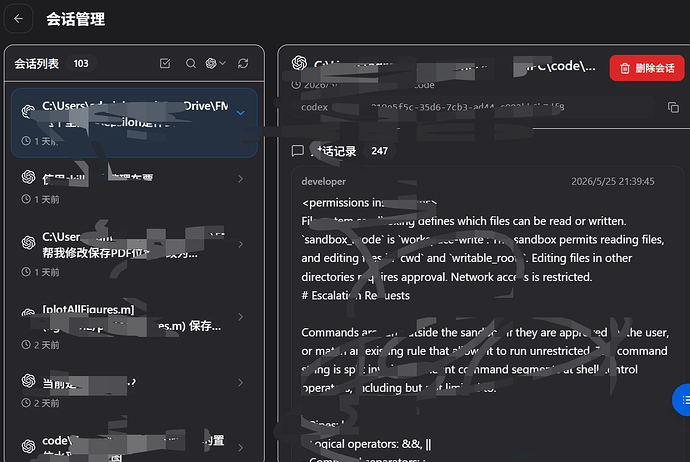Viewport: 690px width, 462px height.
Task: Click the 会话列表 heading
Action: pyautogui.click(x=37, y=64)
